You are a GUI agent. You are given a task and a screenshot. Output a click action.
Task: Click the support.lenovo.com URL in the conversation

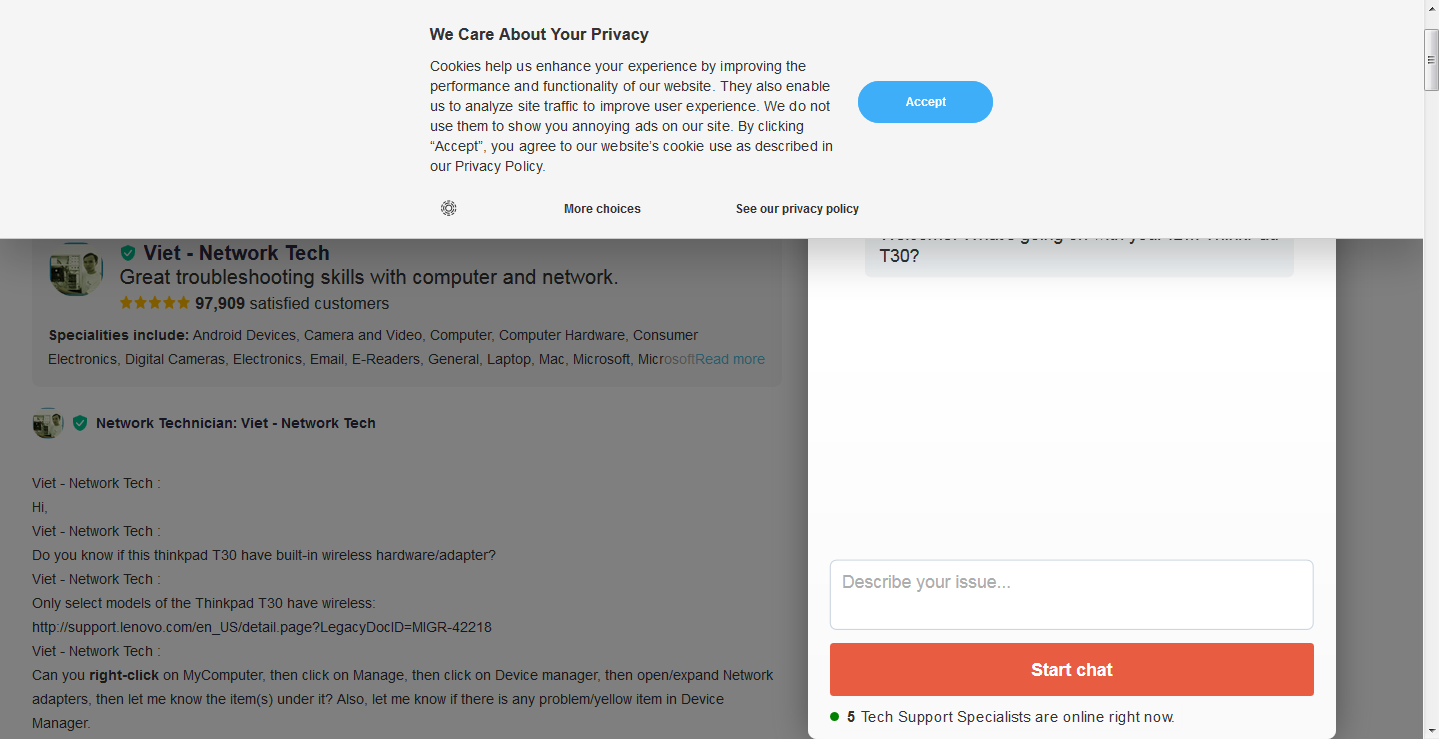[262, 627]
